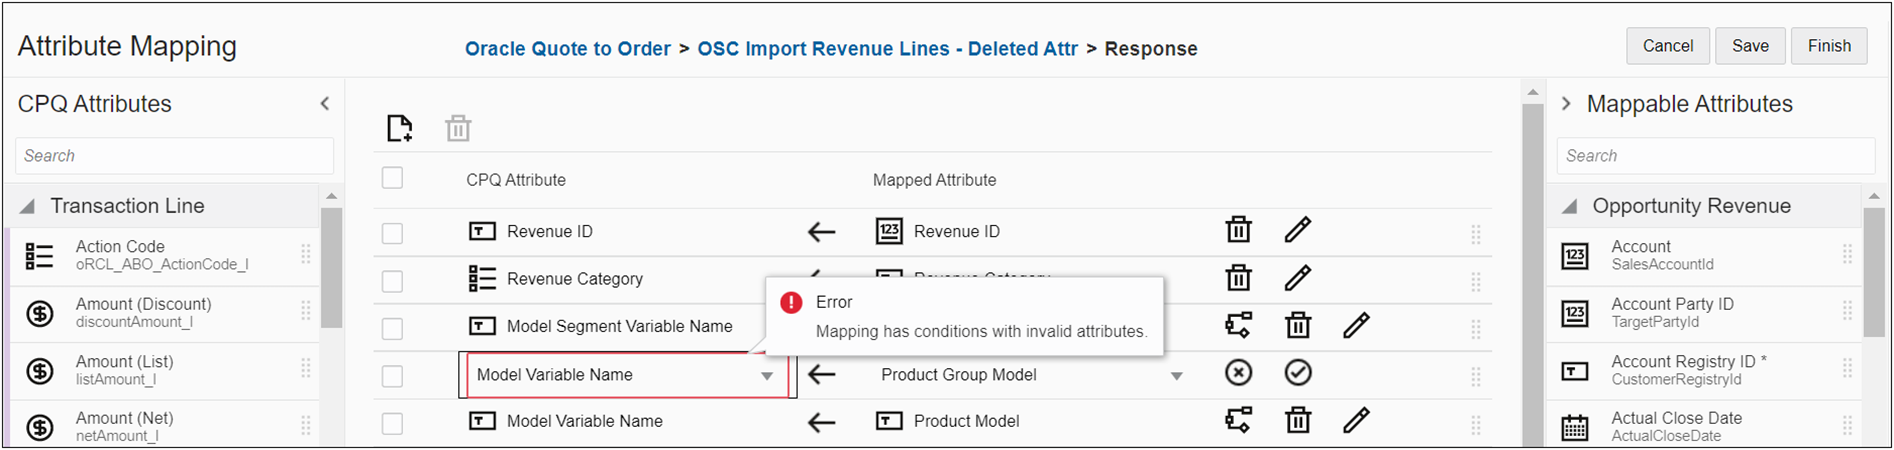Delete the Revenue ID mapping row
The height and width of the screenshot is (450, 1894).
[1238, 230]
